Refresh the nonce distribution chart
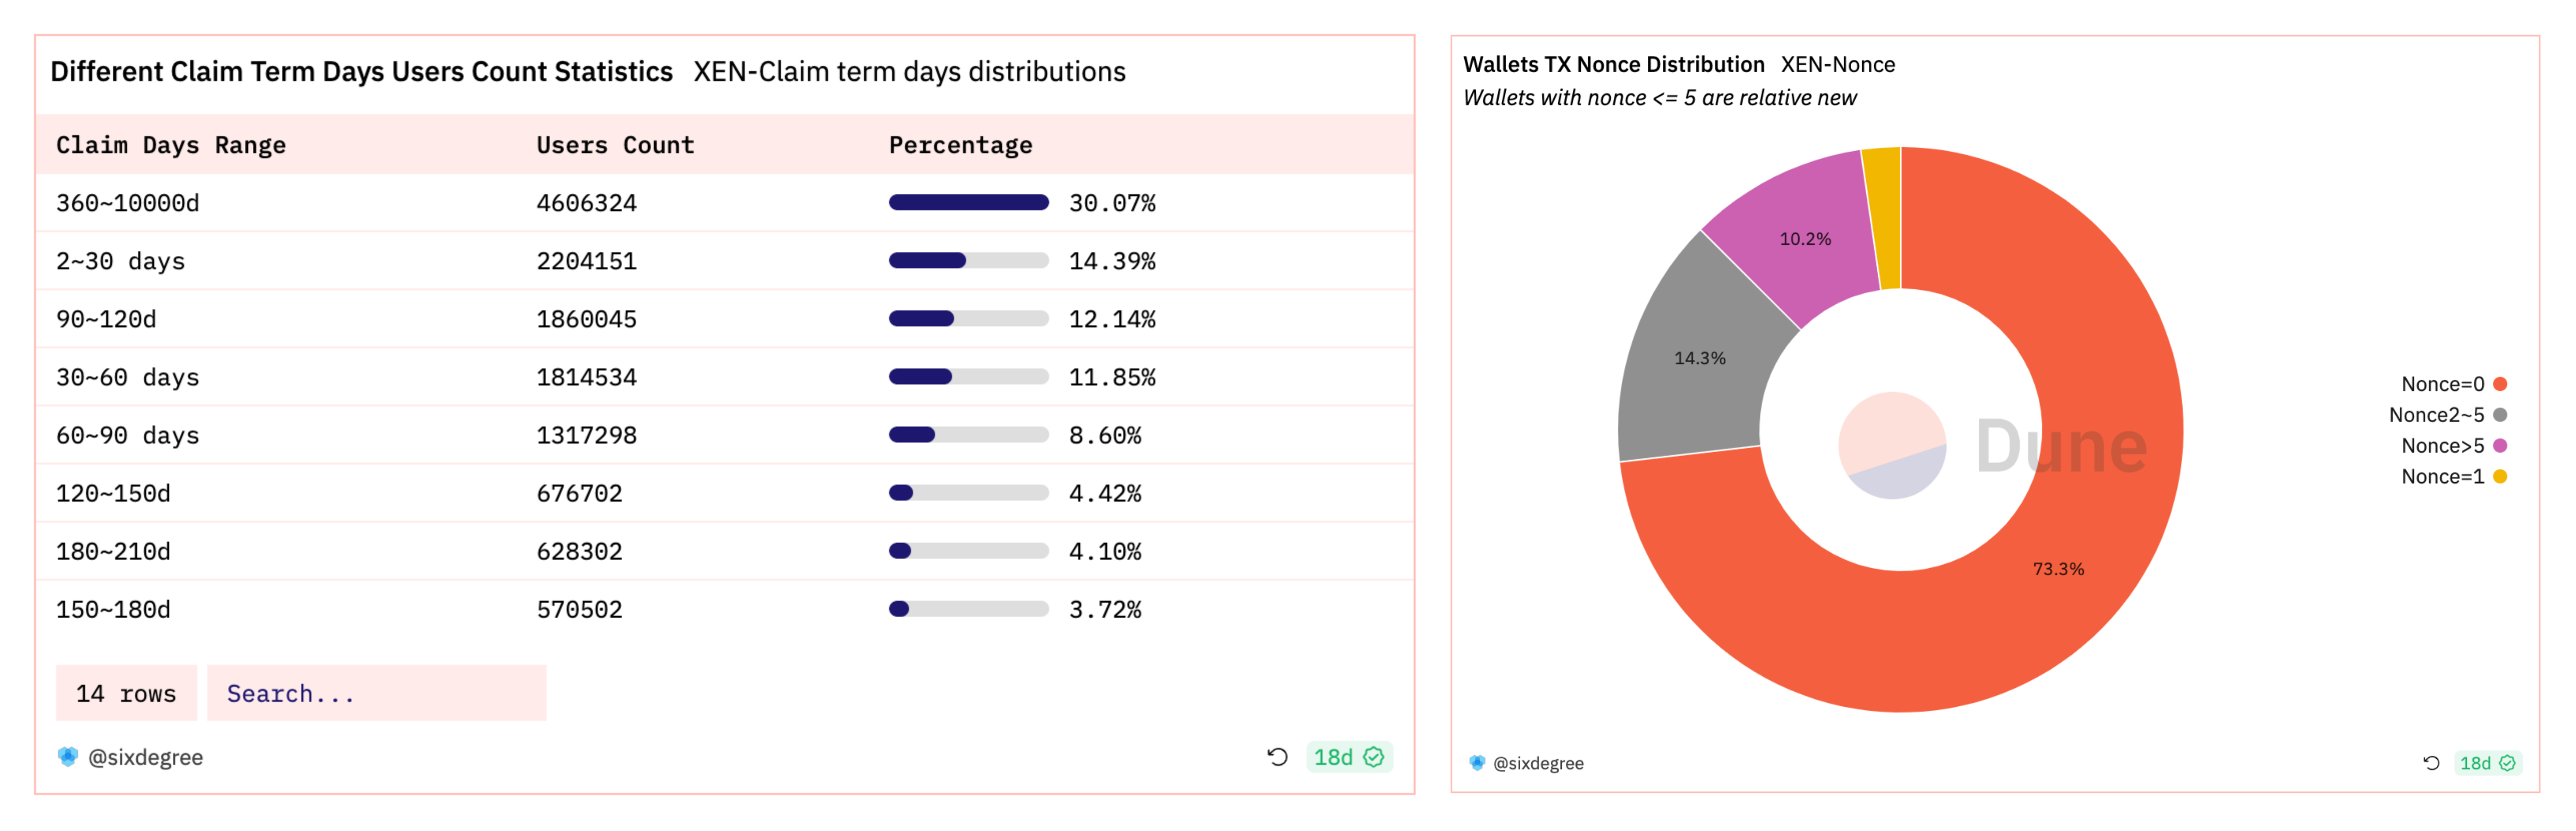Viewport: 2576px width, 831px height. coord(2431,763)
